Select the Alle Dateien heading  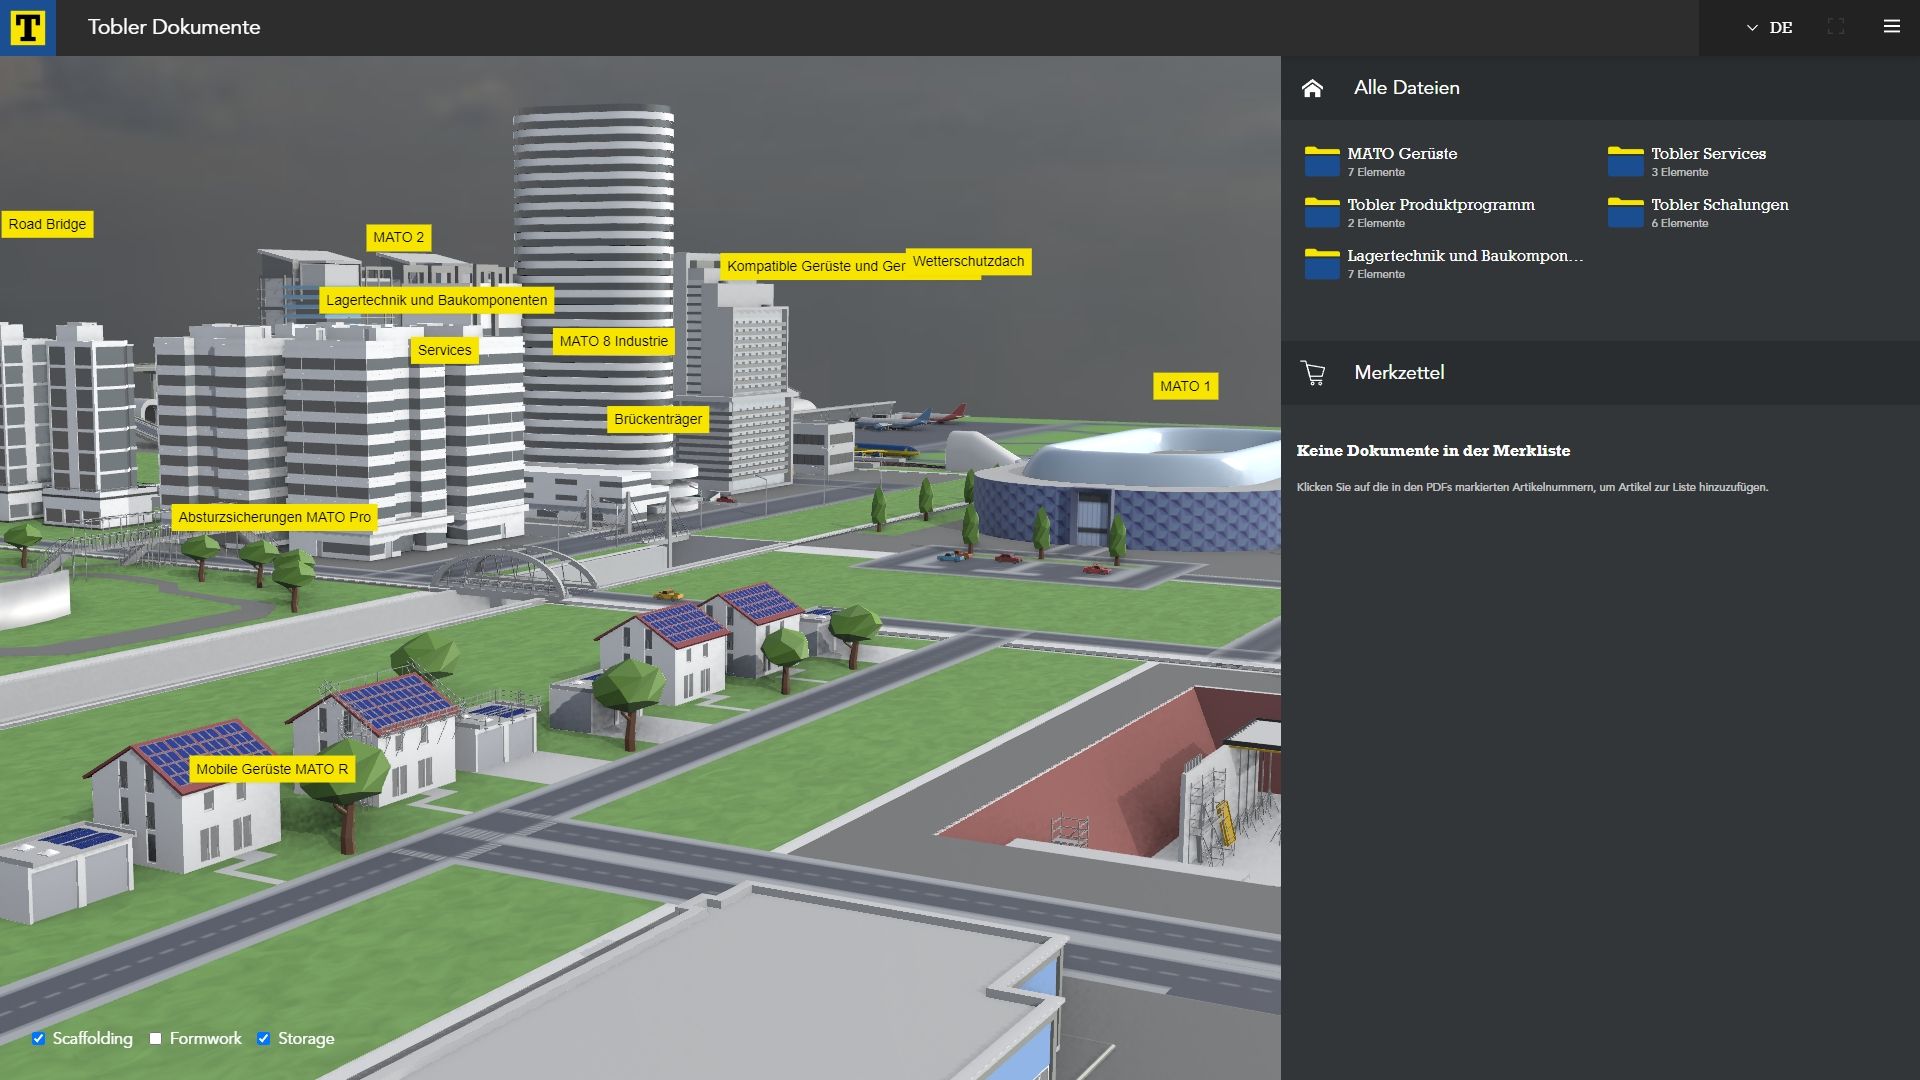point(1406,88)
